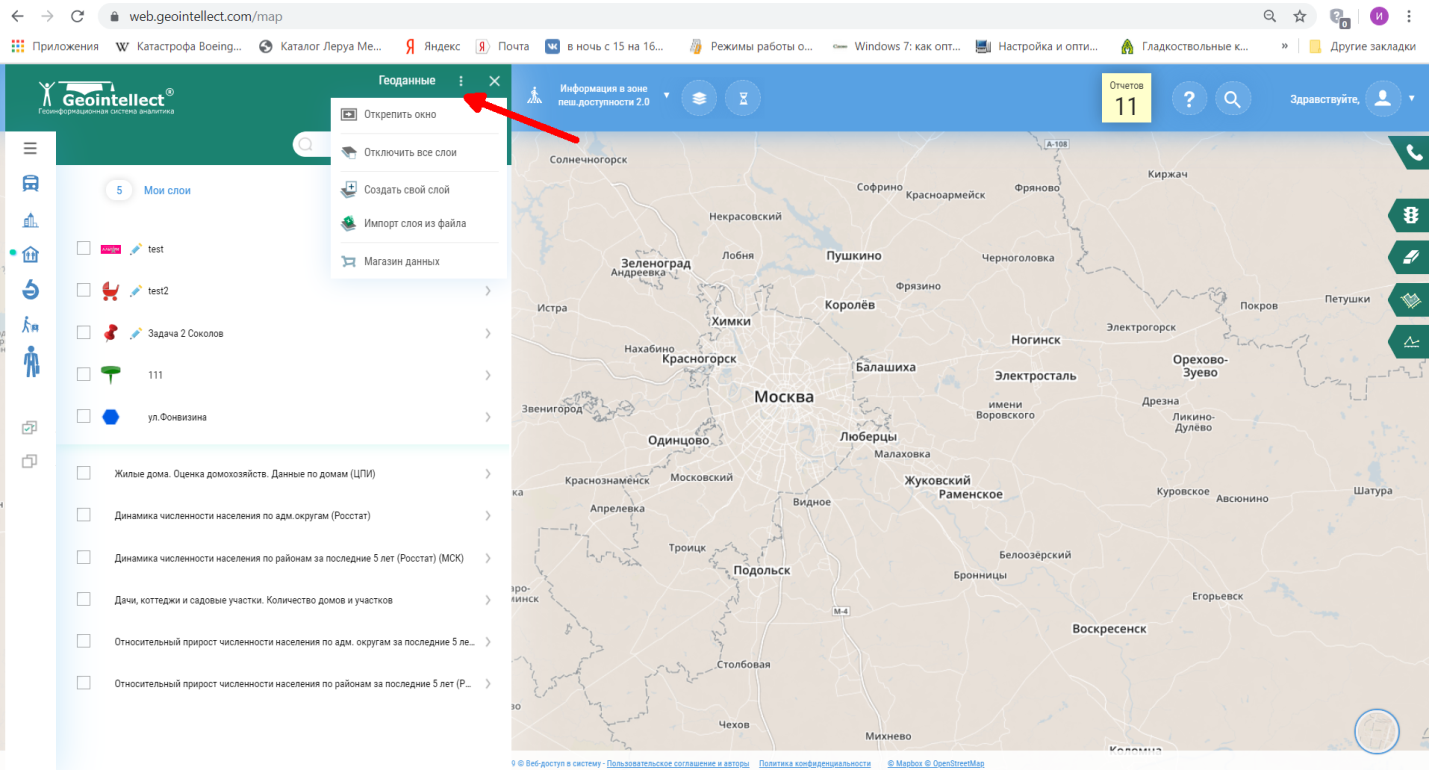
Task: Open the Яндекс bookmark in bookmarks bar
Action: pos(433,46)
